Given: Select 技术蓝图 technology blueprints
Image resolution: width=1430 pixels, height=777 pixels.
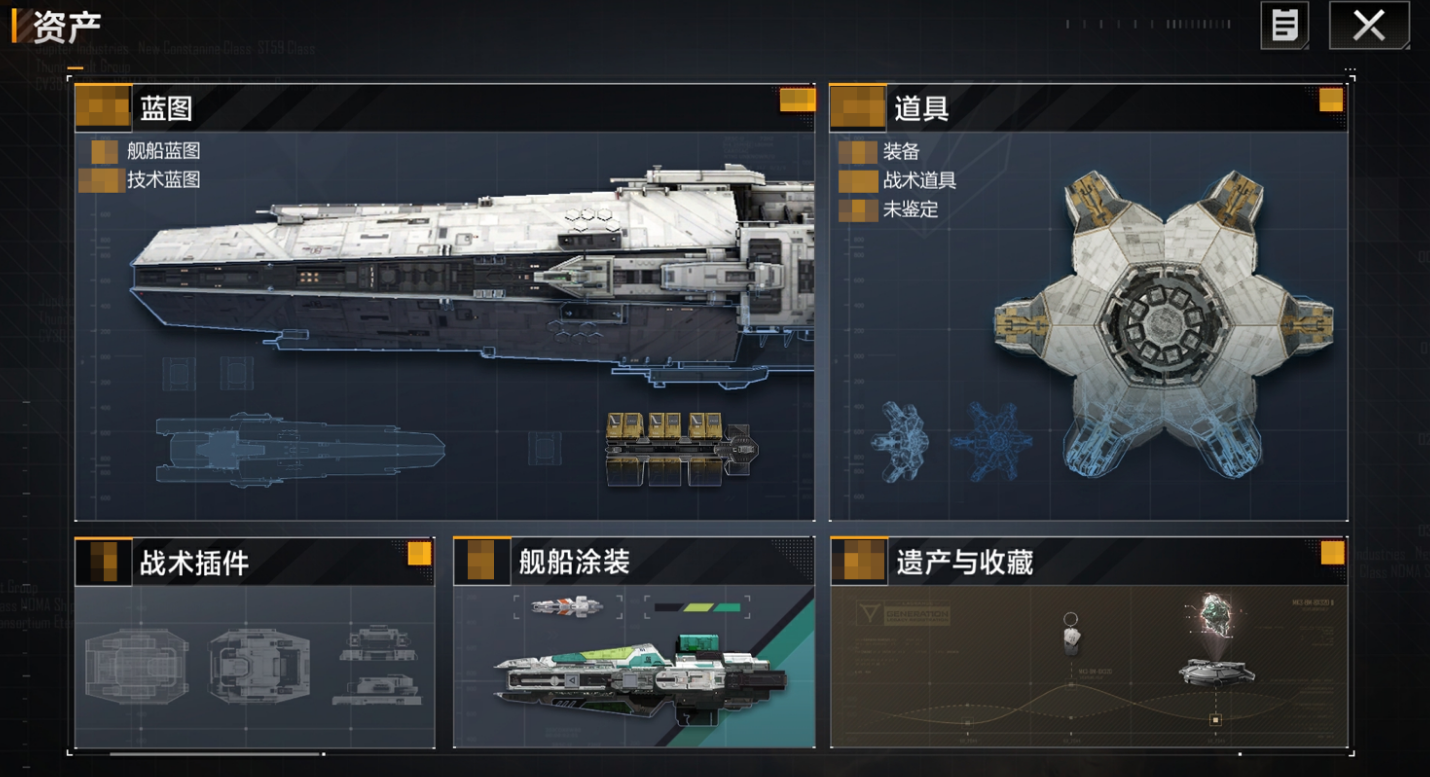Looking at the screenshot, I should pos(163,180).
